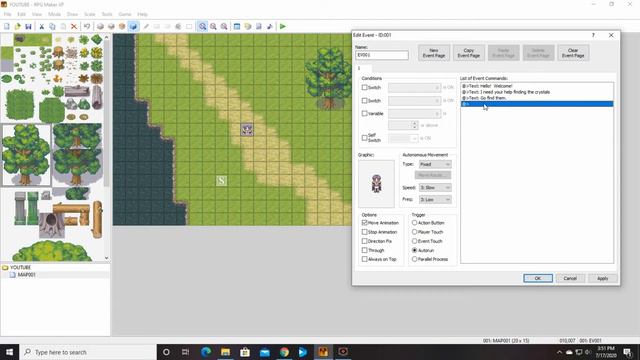Select the second map layer icon
Screen dimensions: 640x360
(111, 27)
